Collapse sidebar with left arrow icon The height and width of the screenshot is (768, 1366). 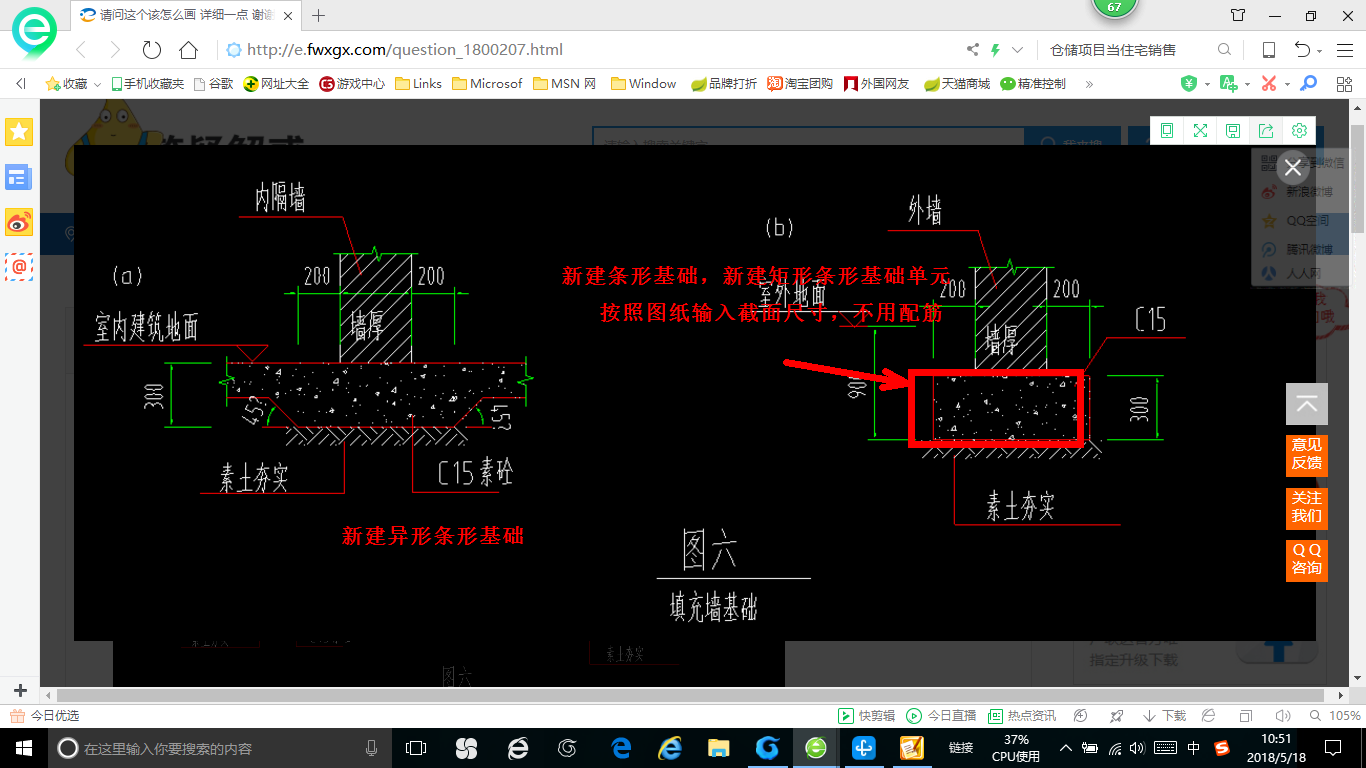pos(20,84)
